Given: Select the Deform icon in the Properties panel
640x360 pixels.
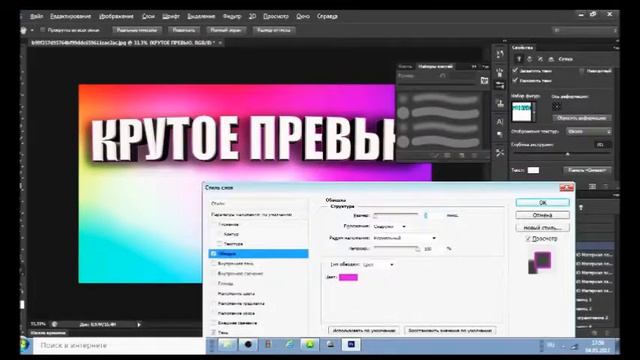Looking at the screenshot, I should coord(530,59).
